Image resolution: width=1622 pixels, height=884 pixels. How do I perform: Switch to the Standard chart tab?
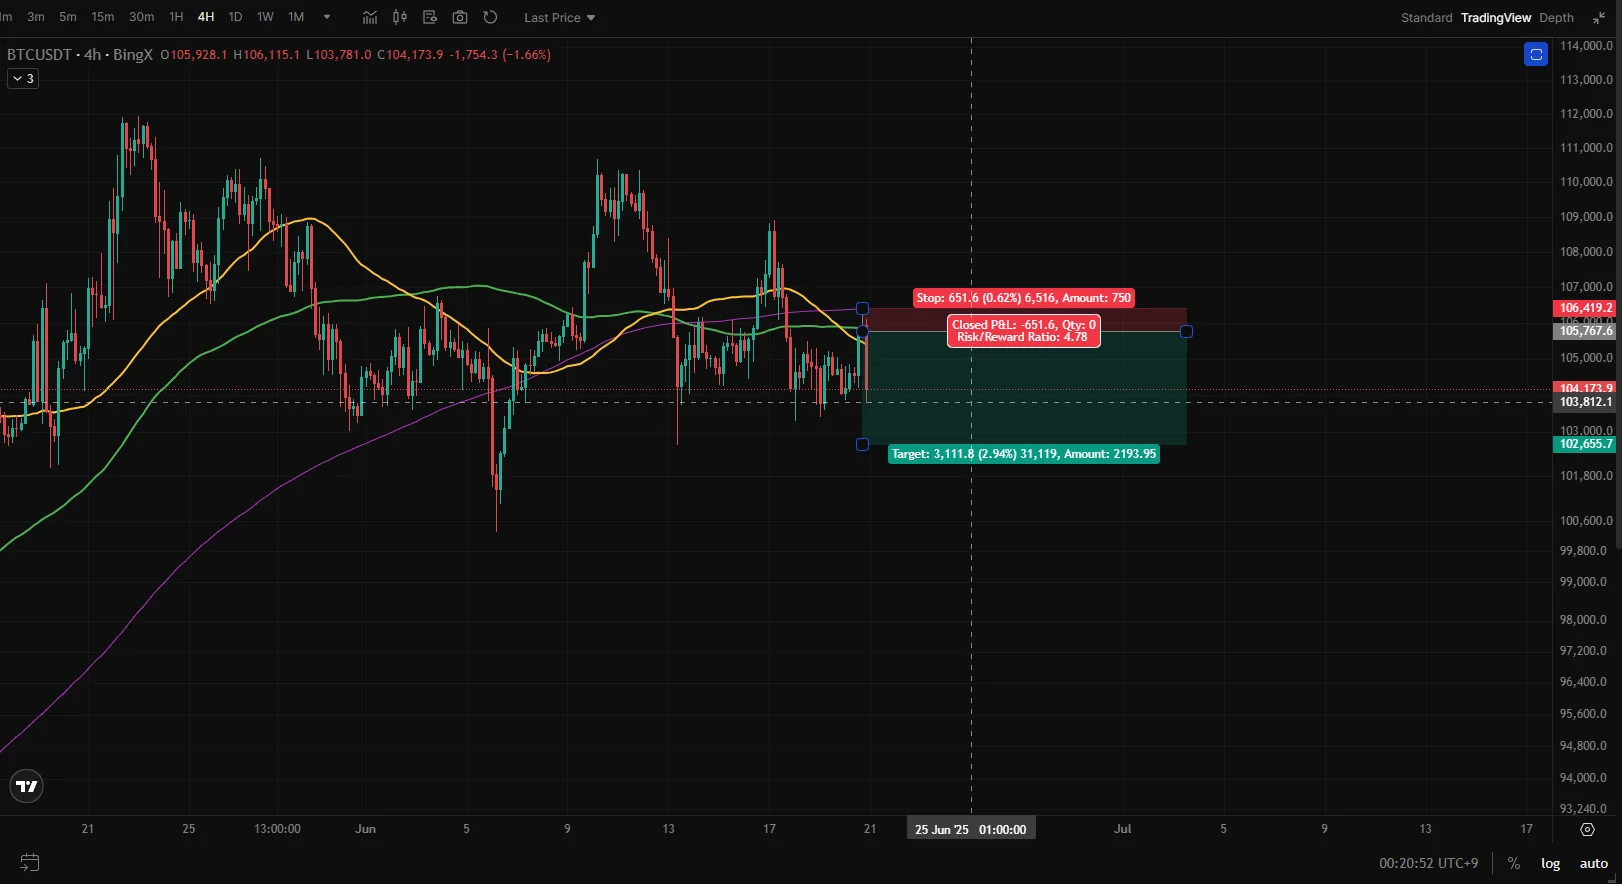tap(1426, 17)
